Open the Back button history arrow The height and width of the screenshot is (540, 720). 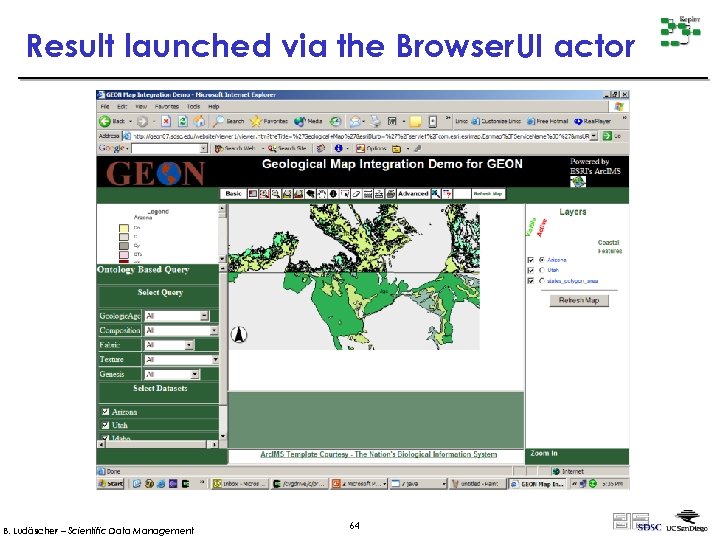coord(130,121)
